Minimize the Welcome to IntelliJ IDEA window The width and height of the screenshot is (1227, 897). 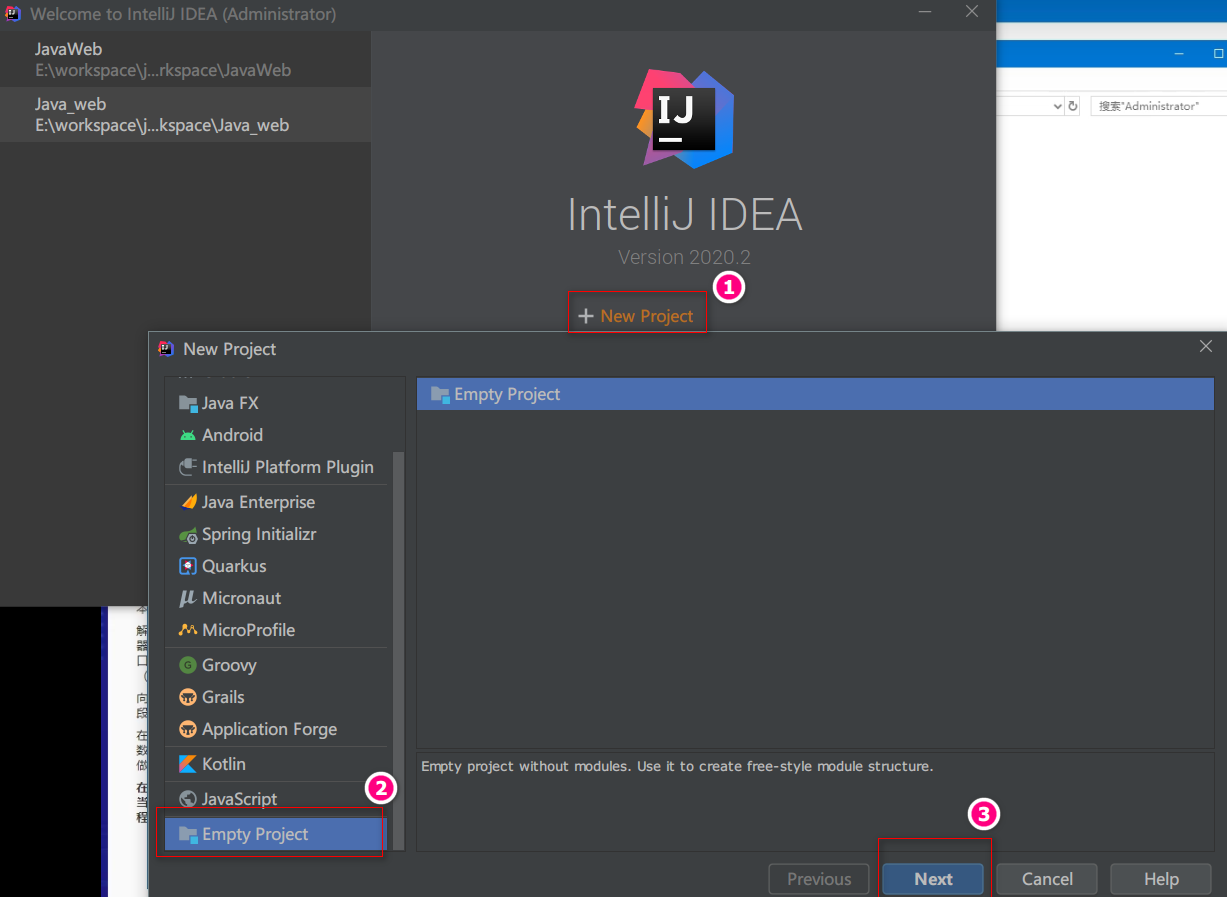point(926,12)
